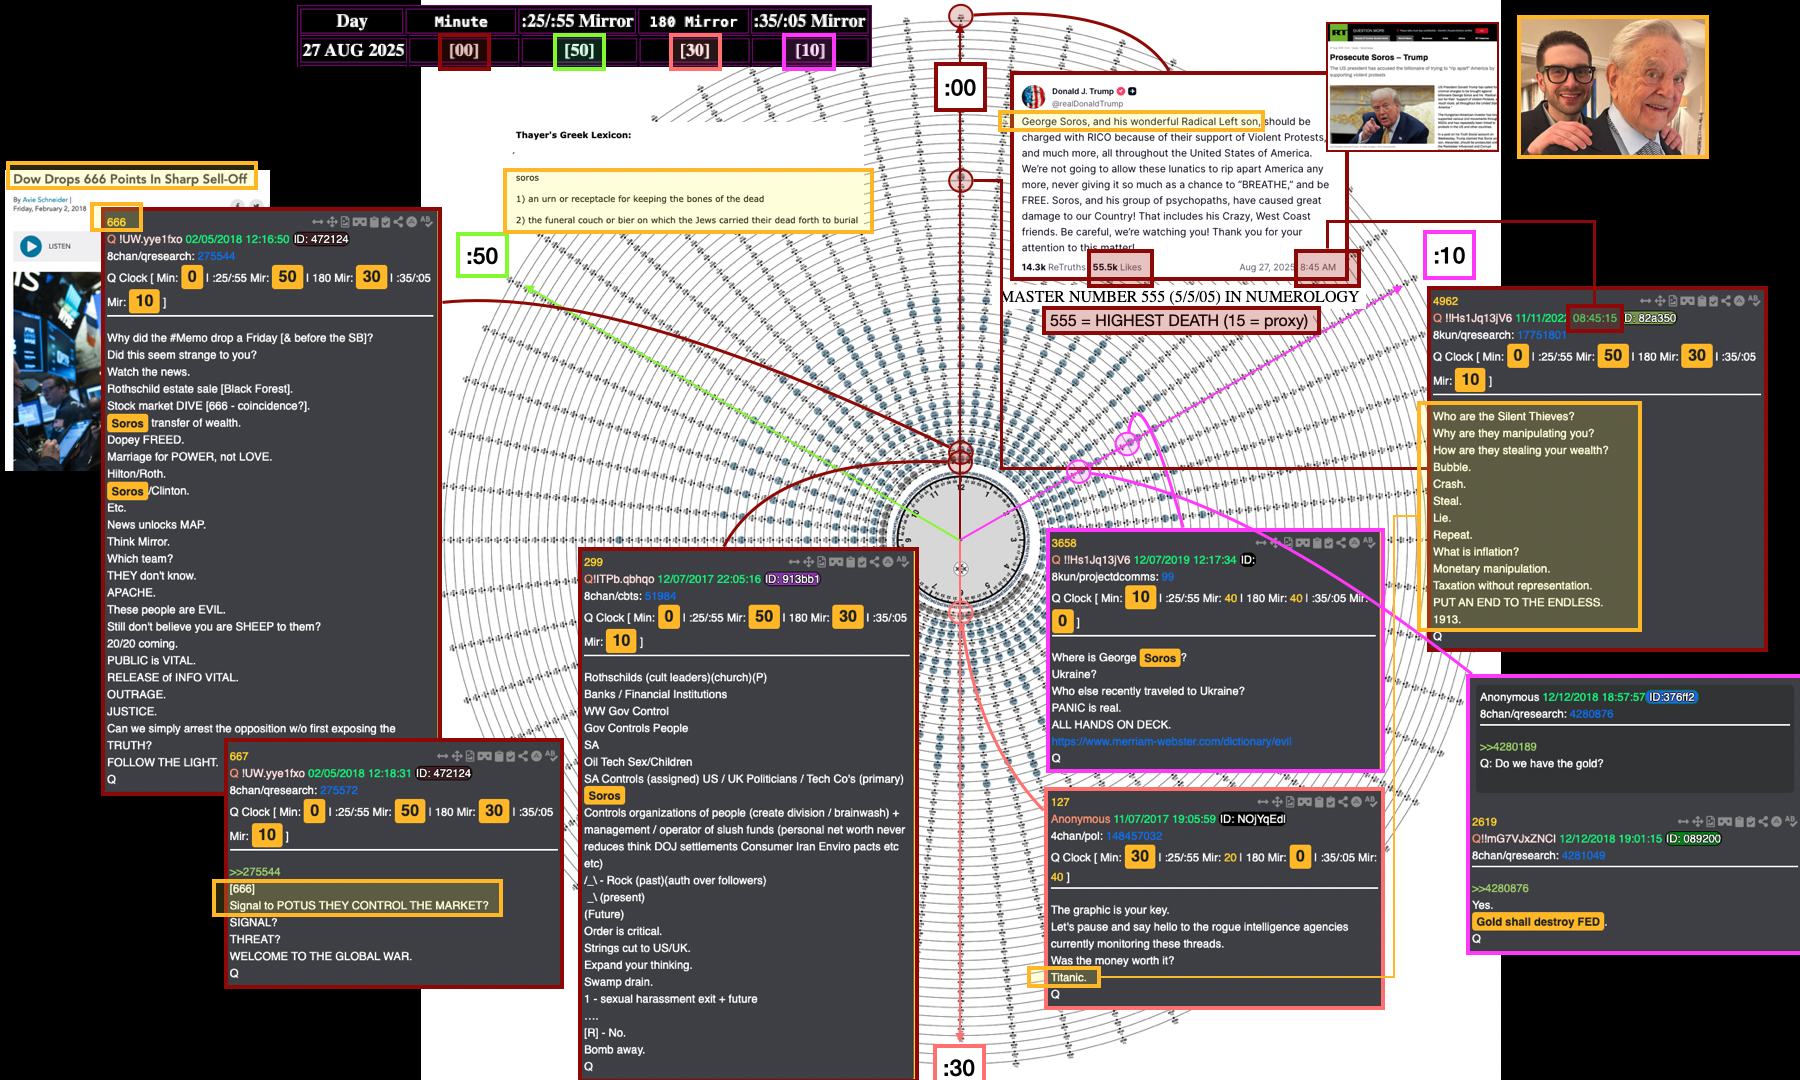Click the horizontal resize arrows on post 4962
This screenshot has height=1080, width=1800.
coord(1645,301)
